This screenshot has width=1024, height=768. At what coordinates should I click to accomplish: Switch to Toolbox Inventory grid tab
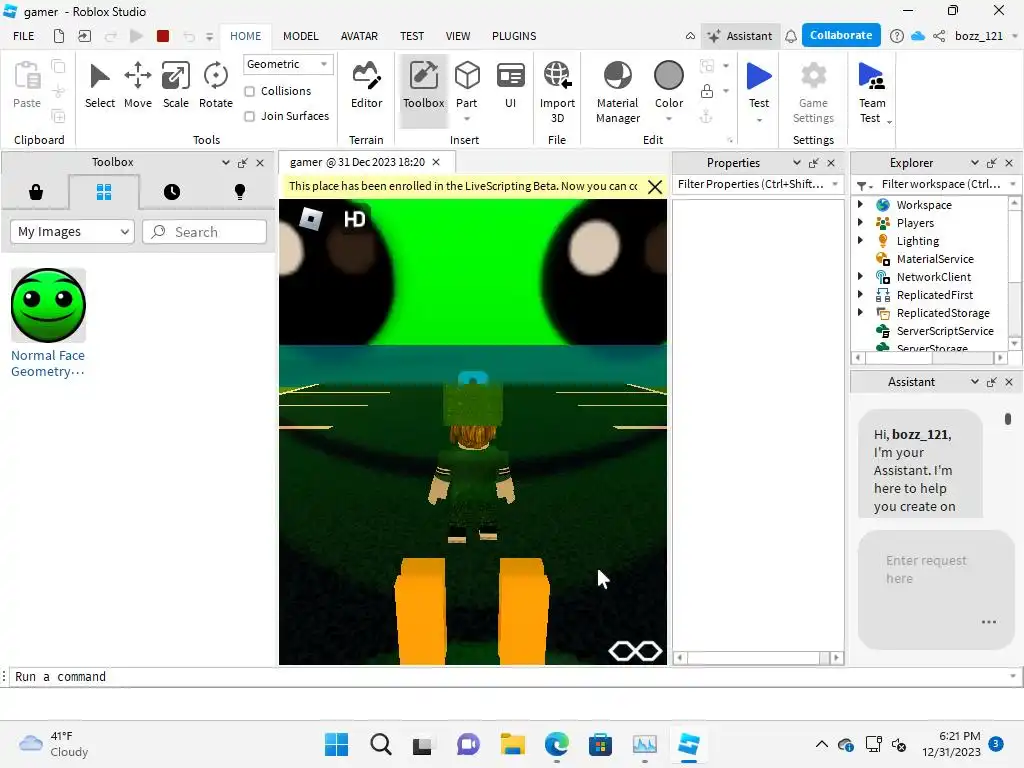point(104,191)
